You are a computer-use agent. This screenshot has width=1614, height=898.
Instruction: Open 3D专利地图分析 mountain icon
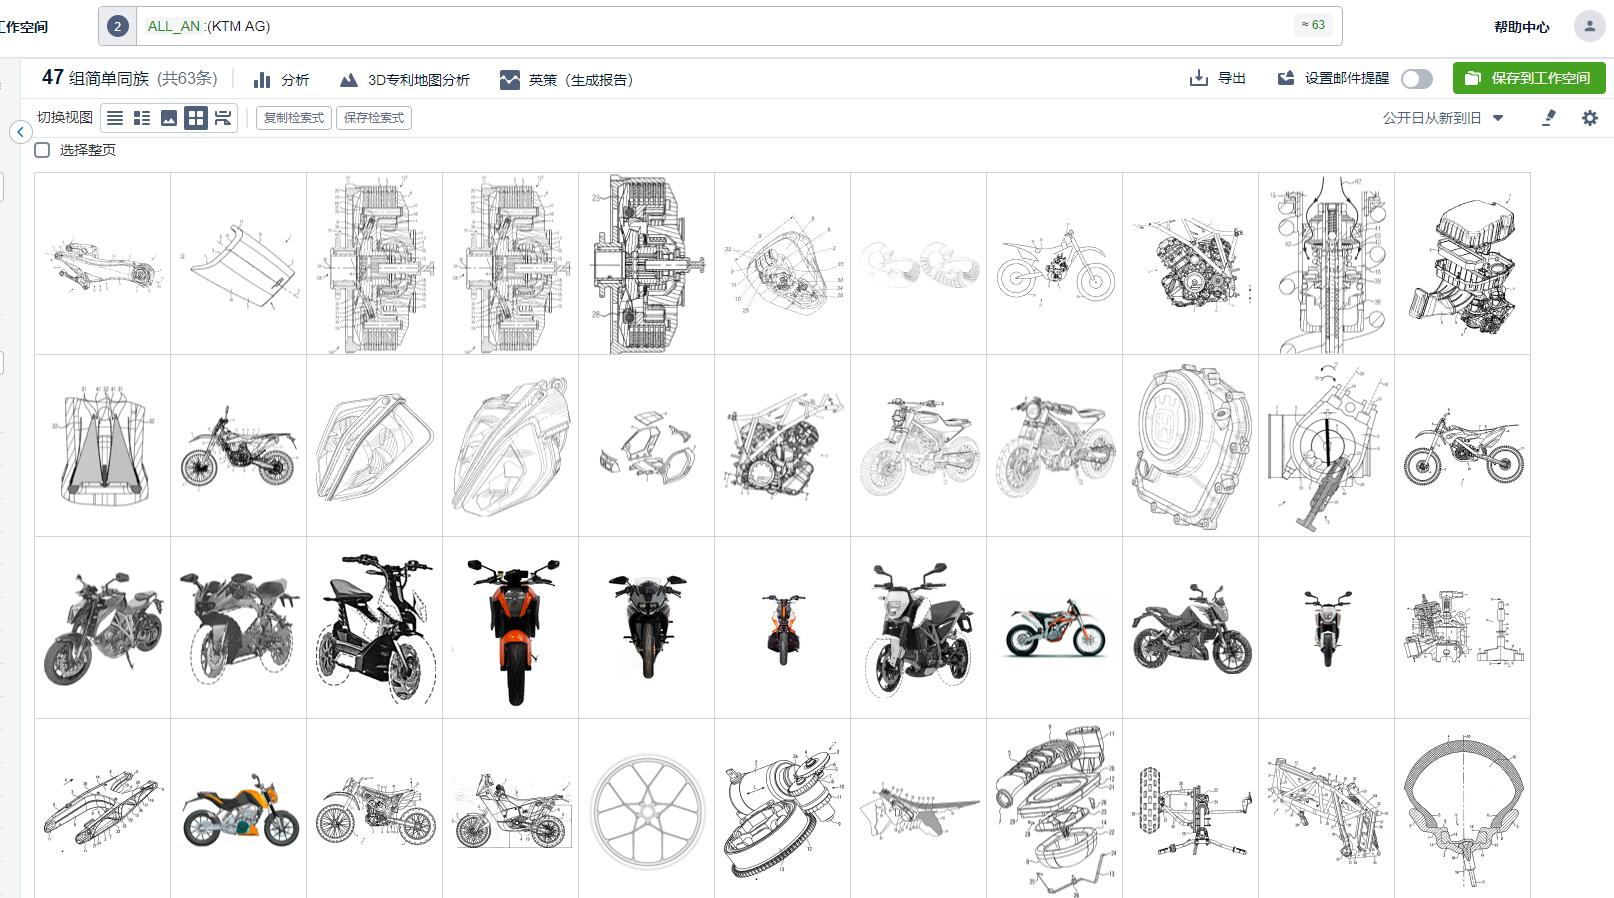click(x=348, y=80)
